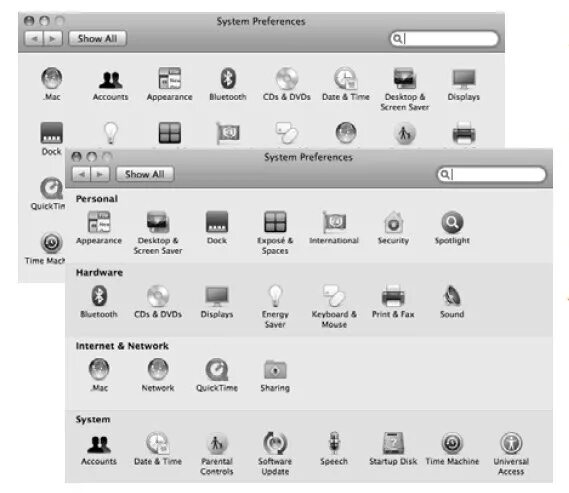Open Universal Access preferences
Image resolution: width=569 pixels, height=493 pixels.
tap(511, 453)
